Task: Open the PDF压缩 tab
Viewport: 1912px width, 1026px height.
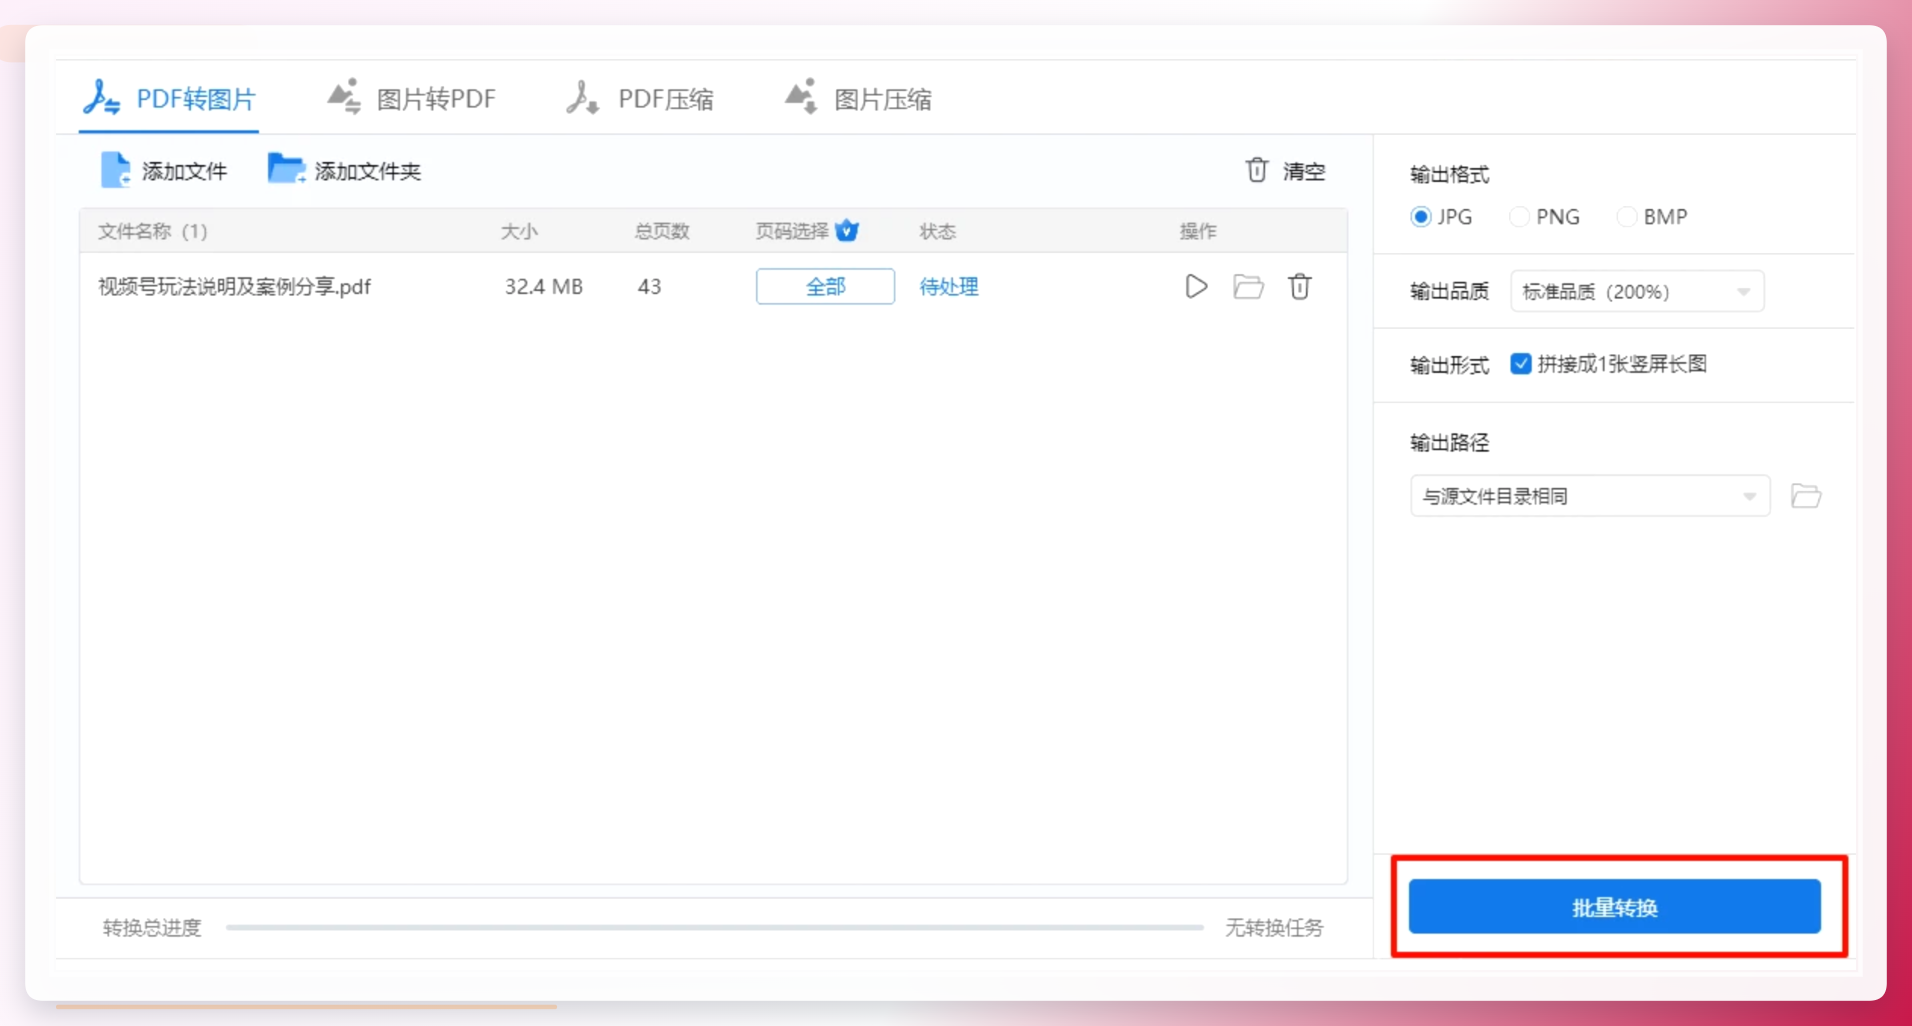Action: [640, 98]
